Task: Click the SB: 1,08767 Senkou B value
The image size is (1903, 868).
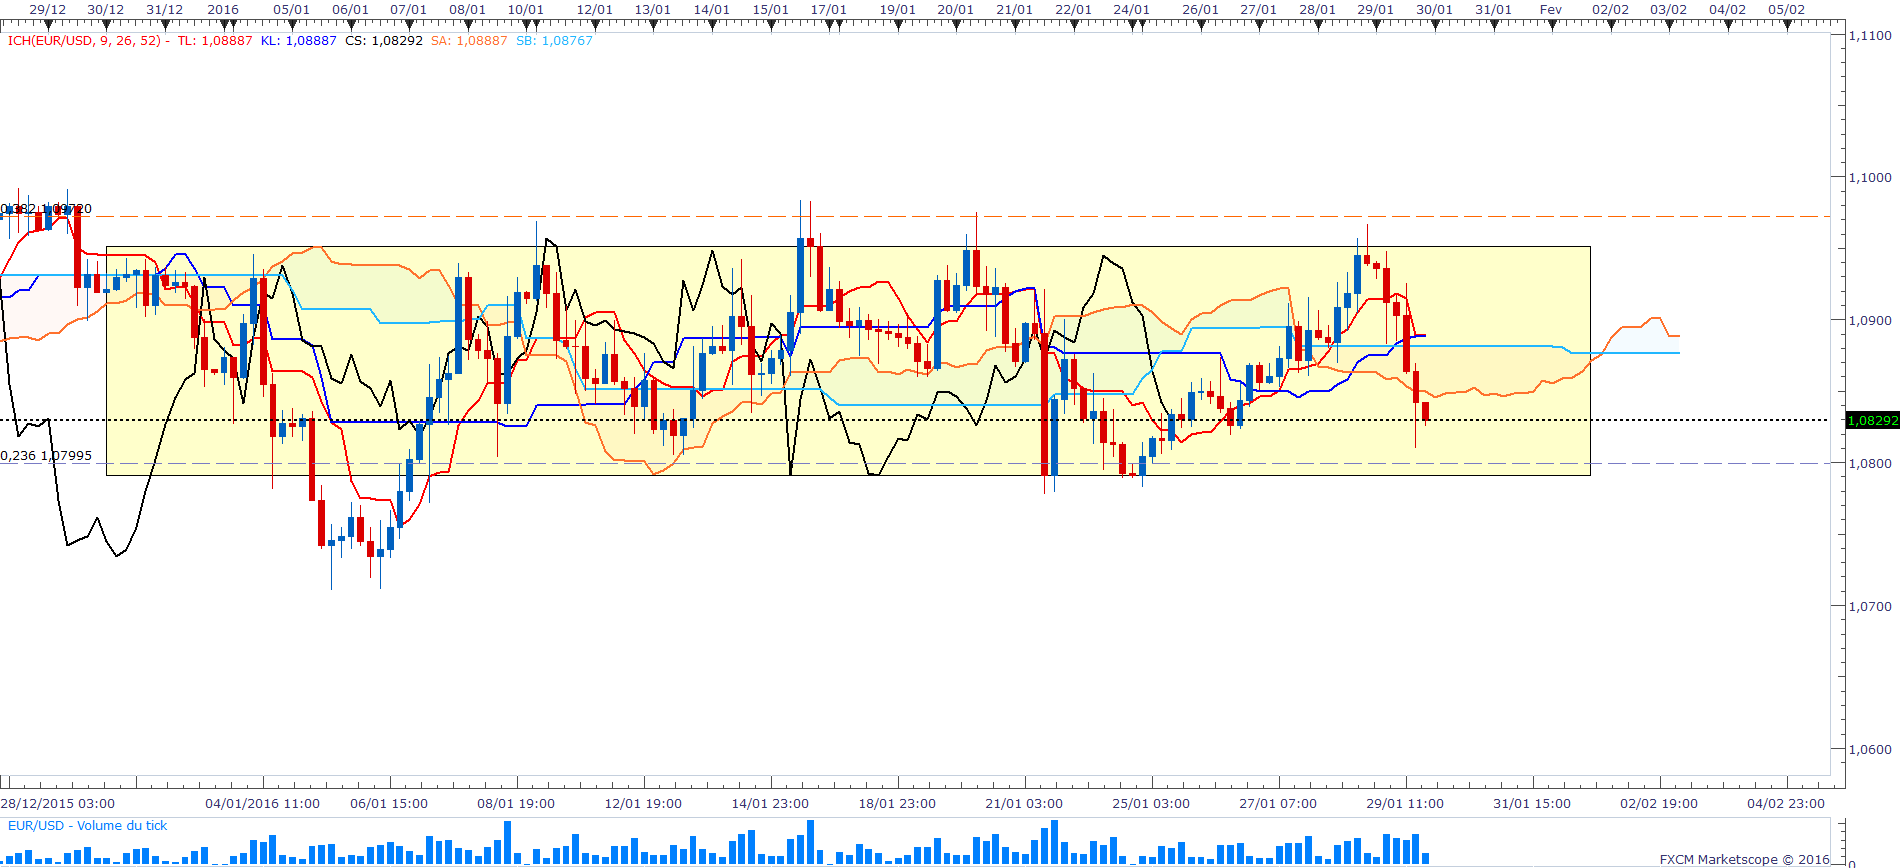Action: coord(554,41)
